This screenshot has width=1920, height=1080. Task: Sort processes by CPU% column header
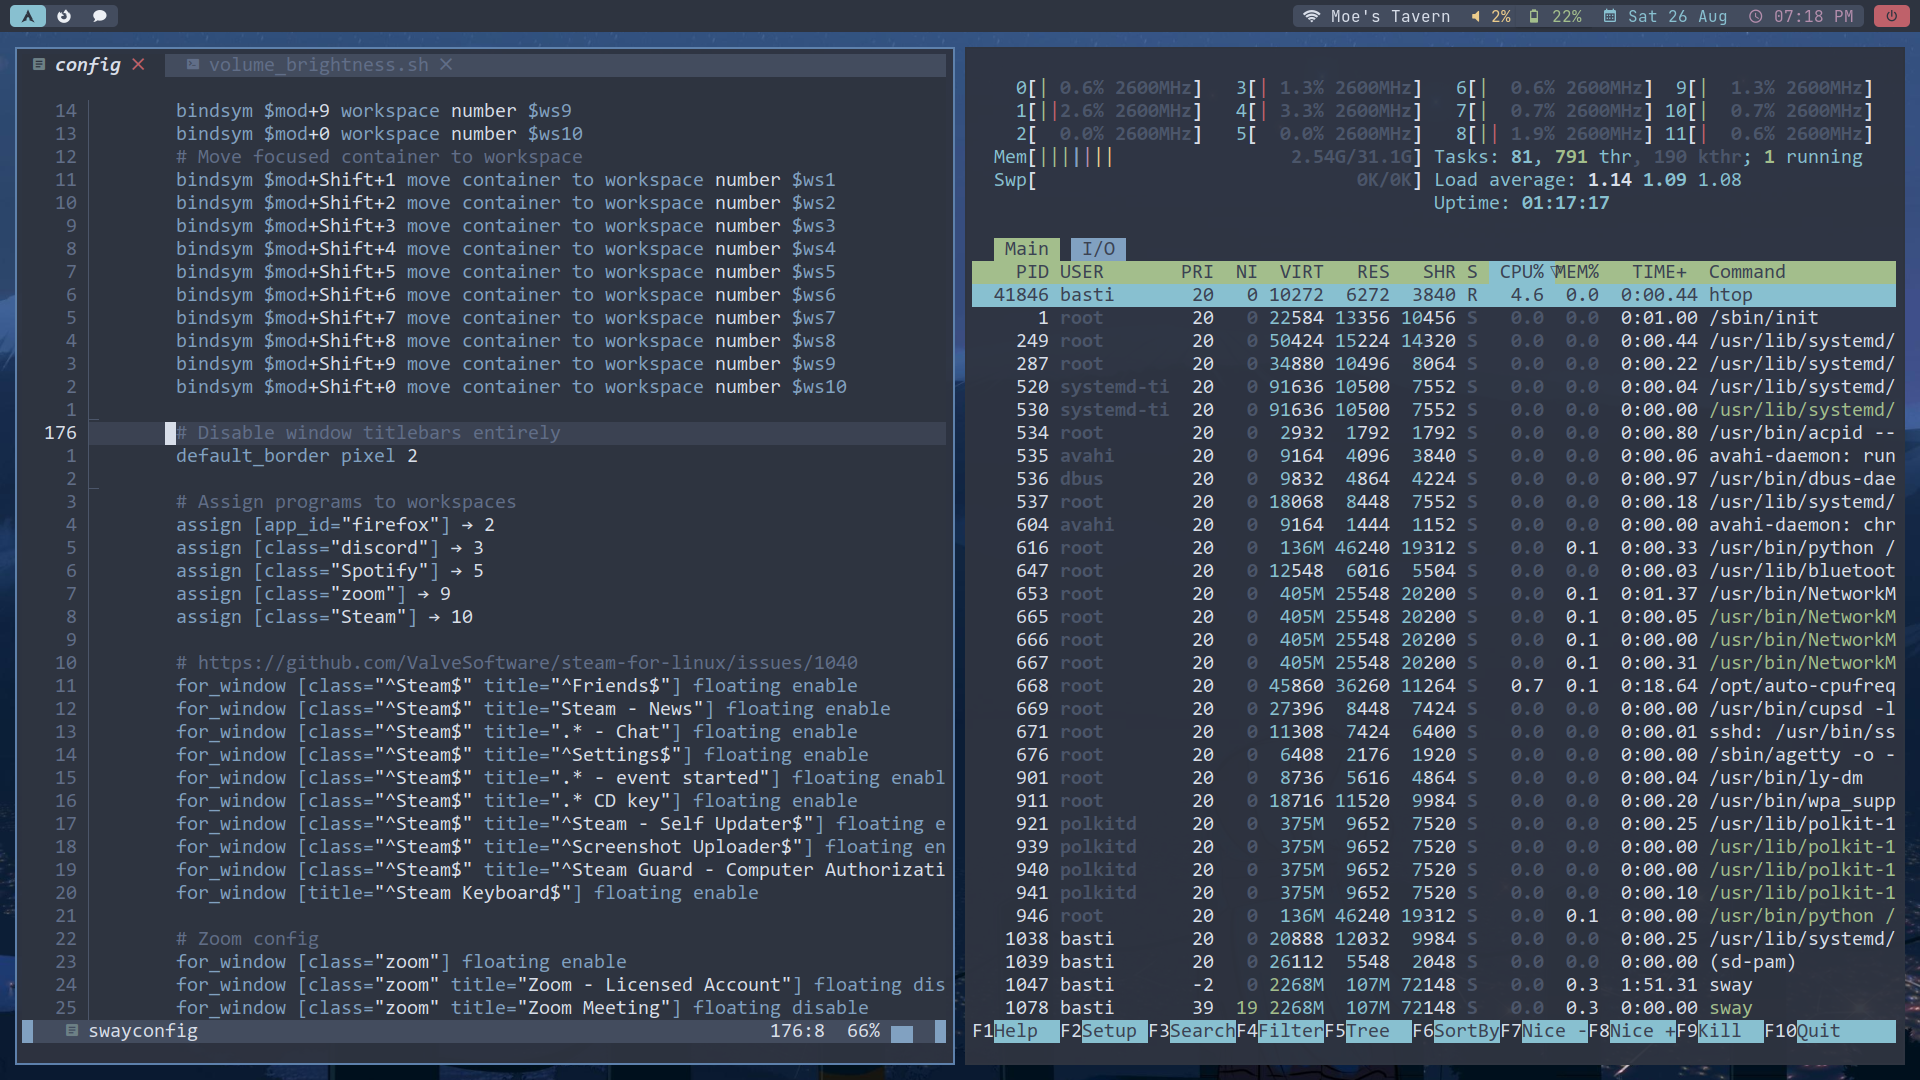pos(1521,272)
